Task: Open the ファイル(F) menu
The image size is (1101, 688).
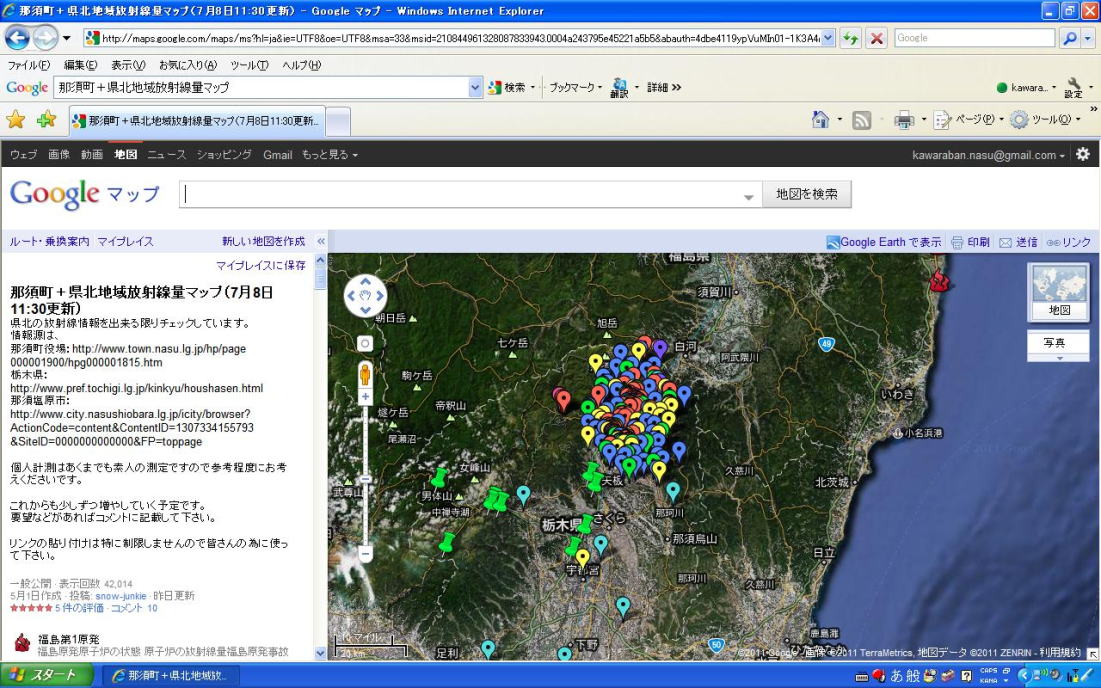Action: point(29,65)
